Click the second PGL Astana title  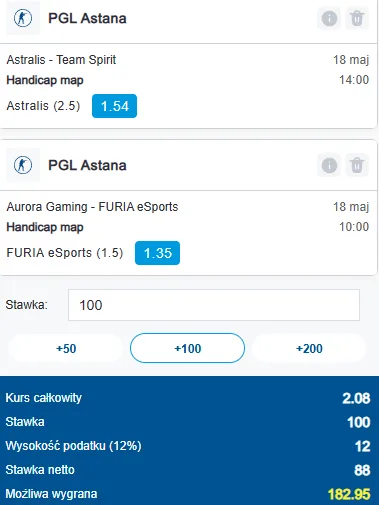tap(87, 165)
